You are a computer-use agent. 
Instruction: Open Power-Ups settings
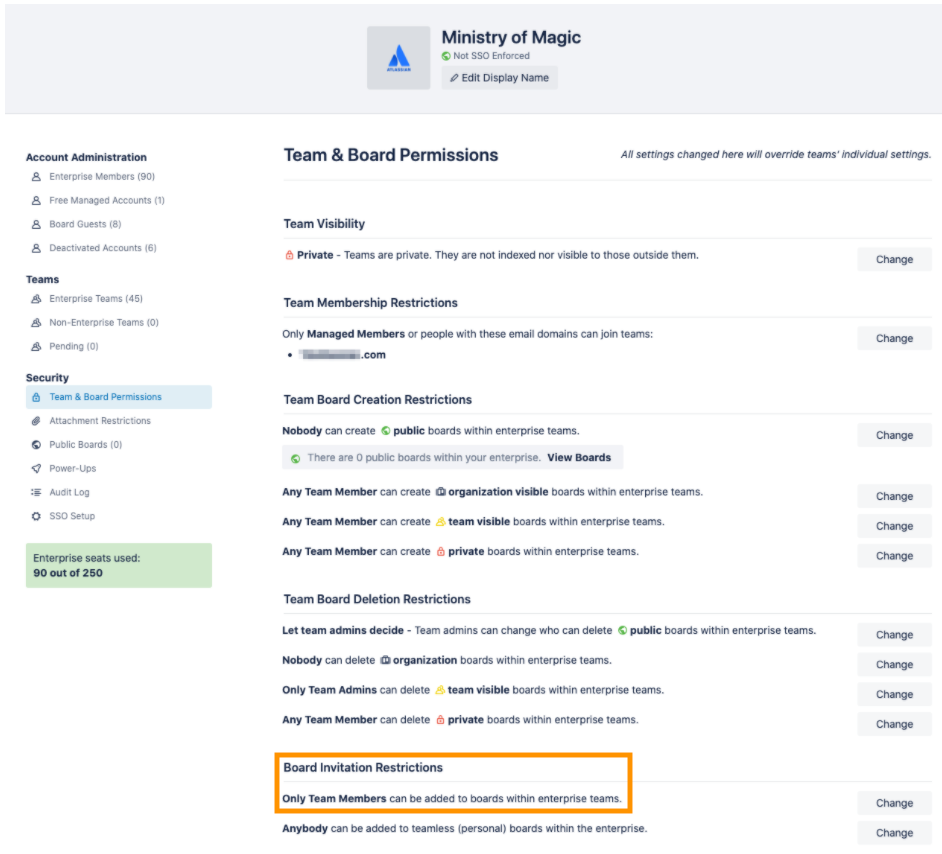[74, 468]
